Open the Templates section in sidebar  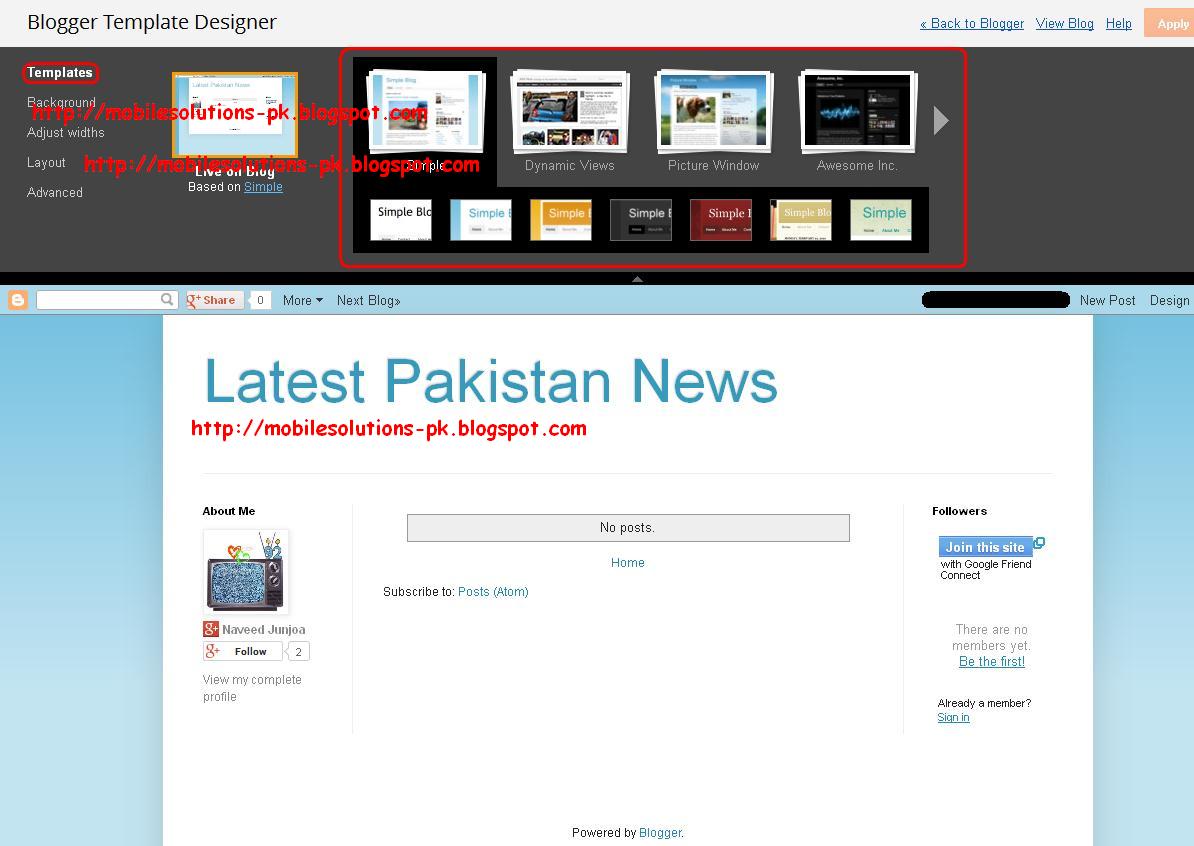click(x=59, y=72)
